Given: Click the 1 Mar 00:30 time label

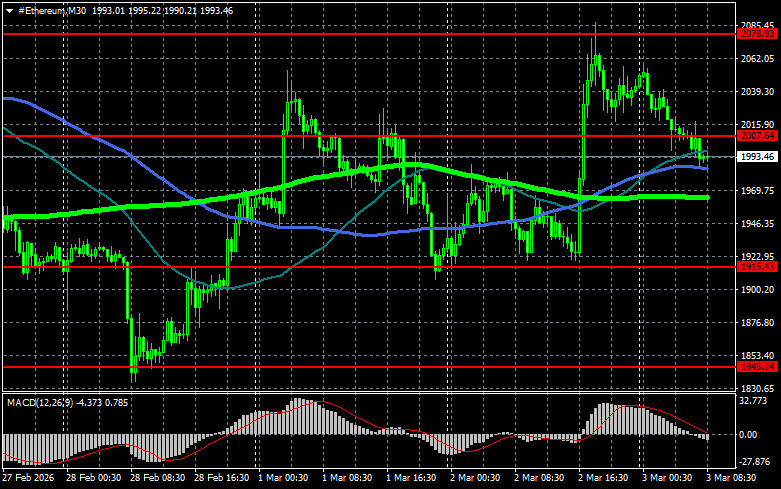Looking at the screenshot, I should (x=283, y=478).
